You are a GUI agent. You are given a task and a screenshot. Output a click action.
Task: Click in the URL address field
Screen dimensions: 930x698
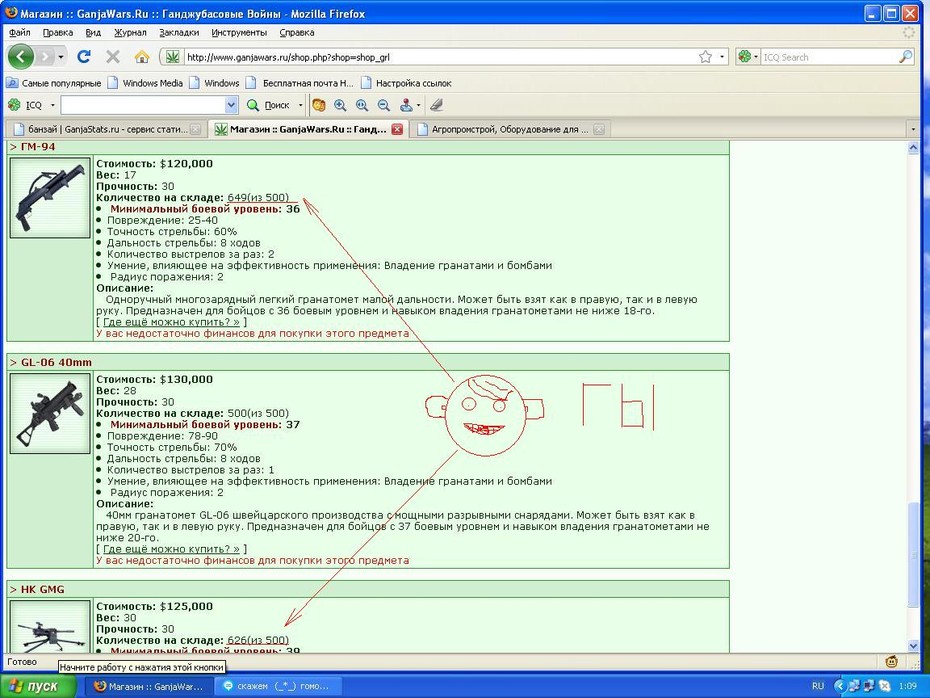(439, 57)
